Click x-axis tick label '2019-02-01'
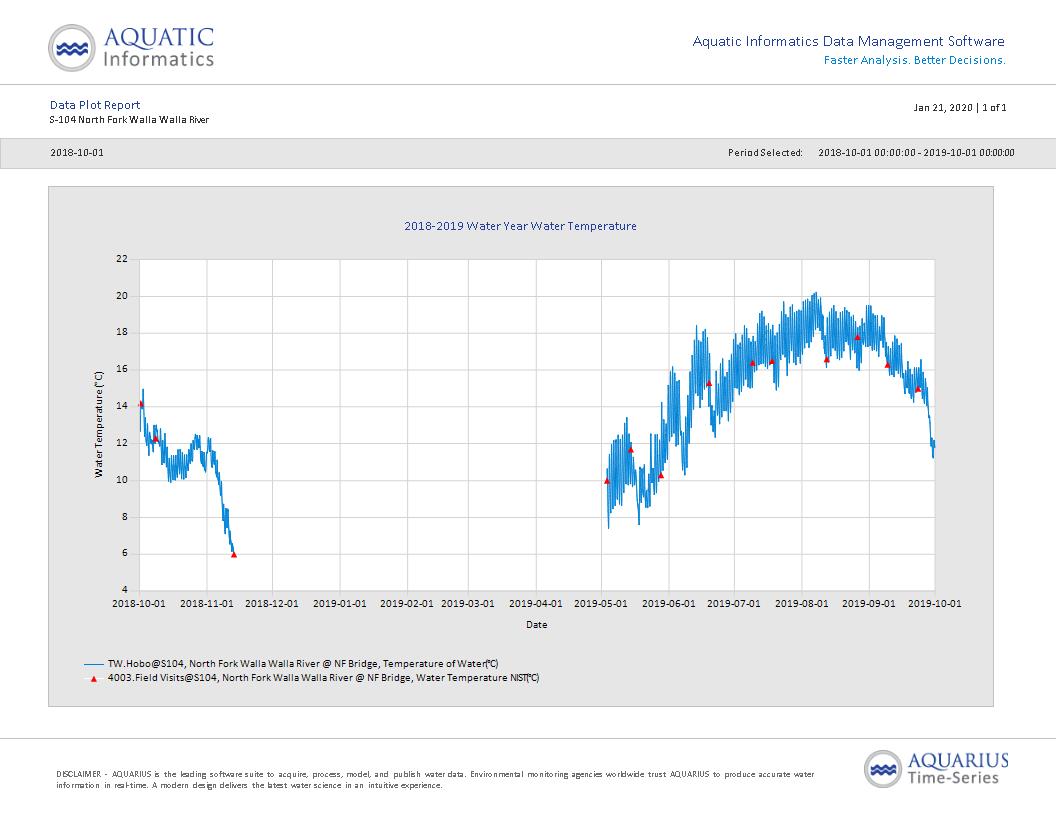The height and width of the screenshot is (816, 1056). point(407,603)
